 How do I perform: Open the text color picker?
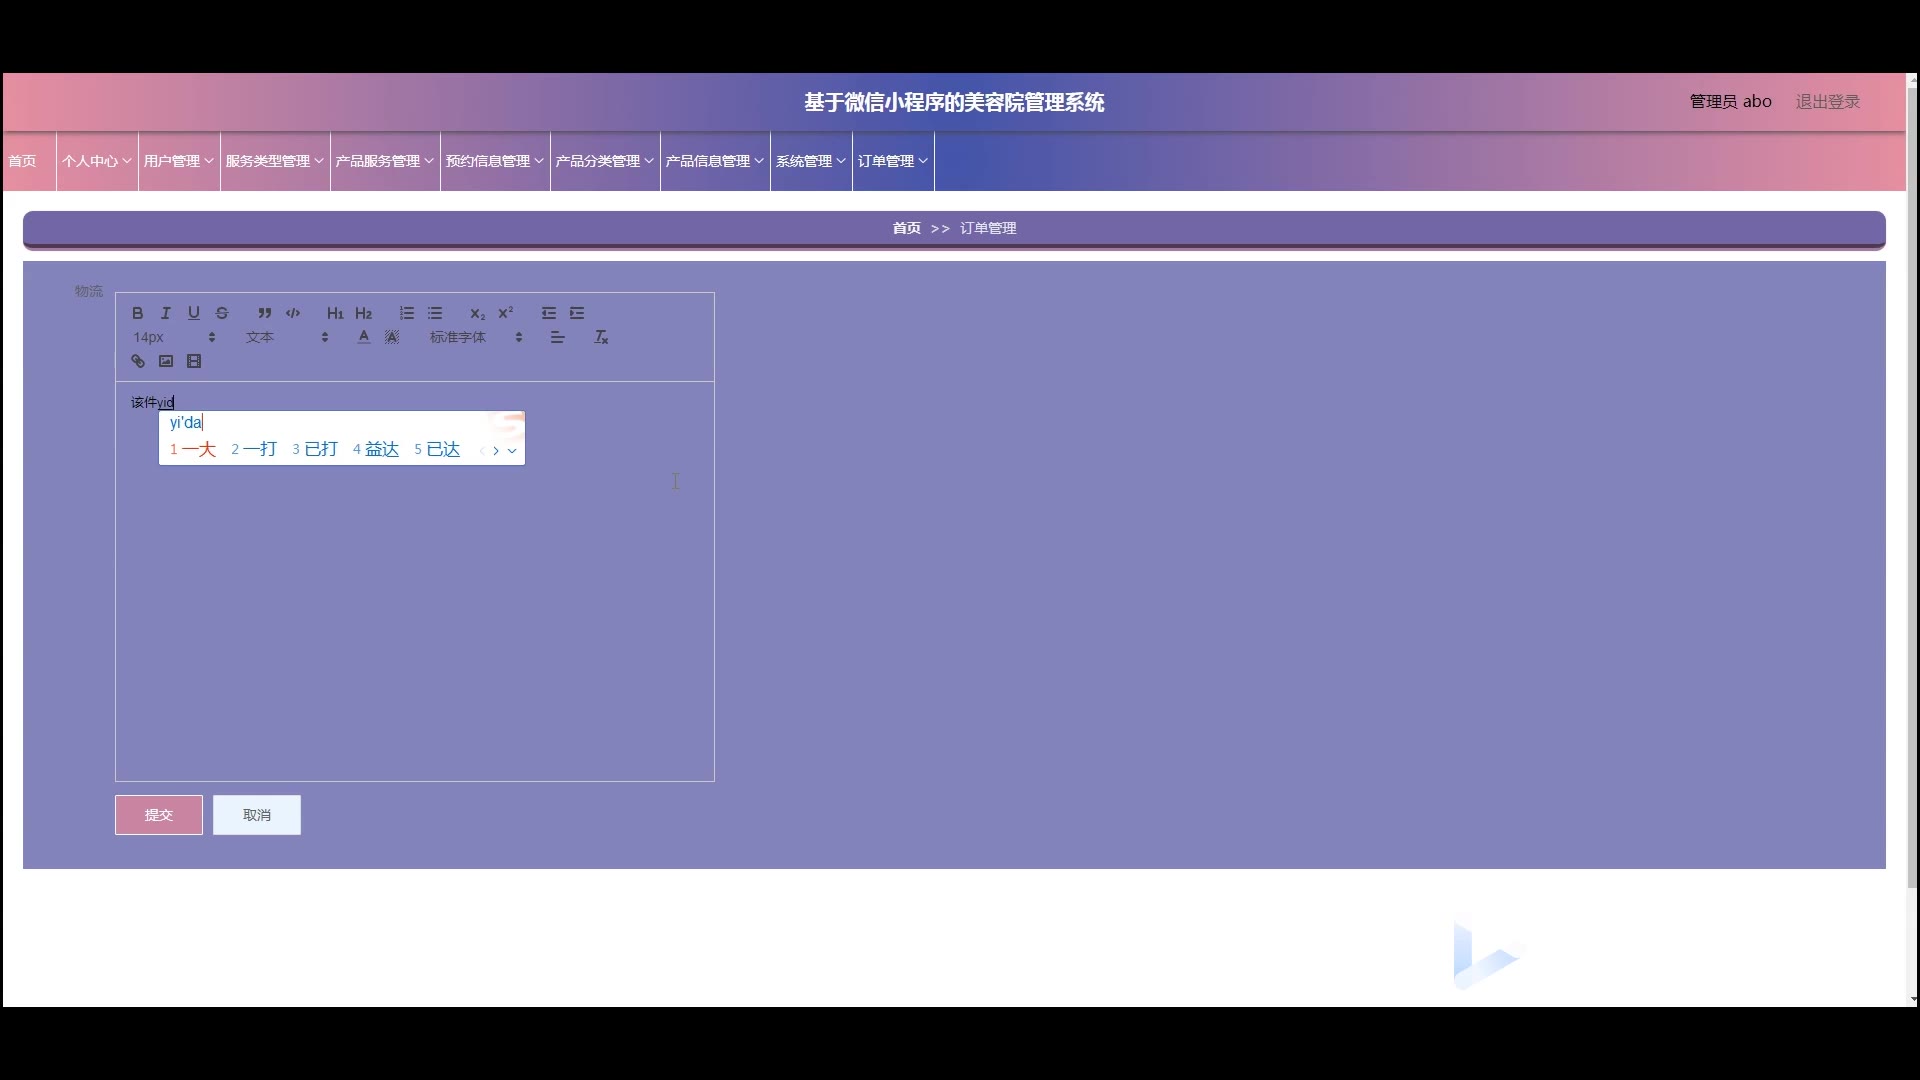click(x=364, y=337)
